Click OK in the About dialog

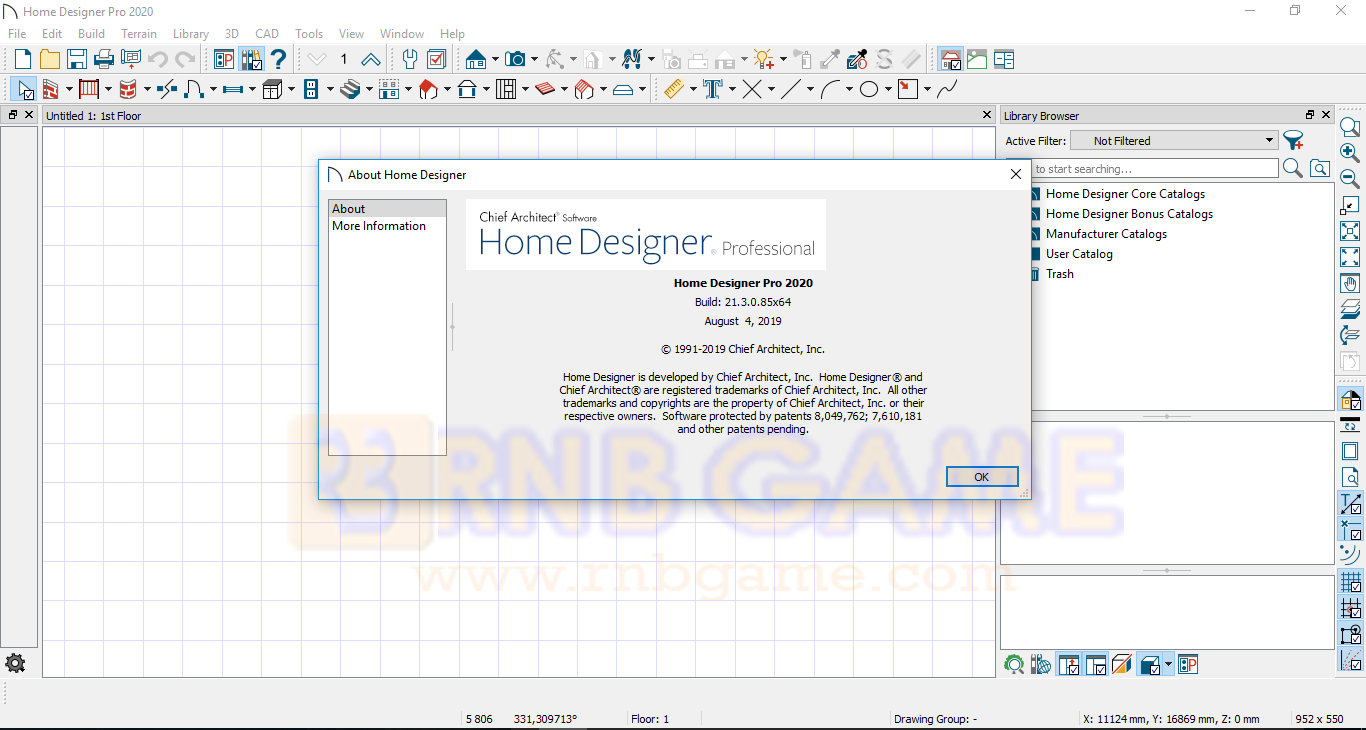click(982, 477)
